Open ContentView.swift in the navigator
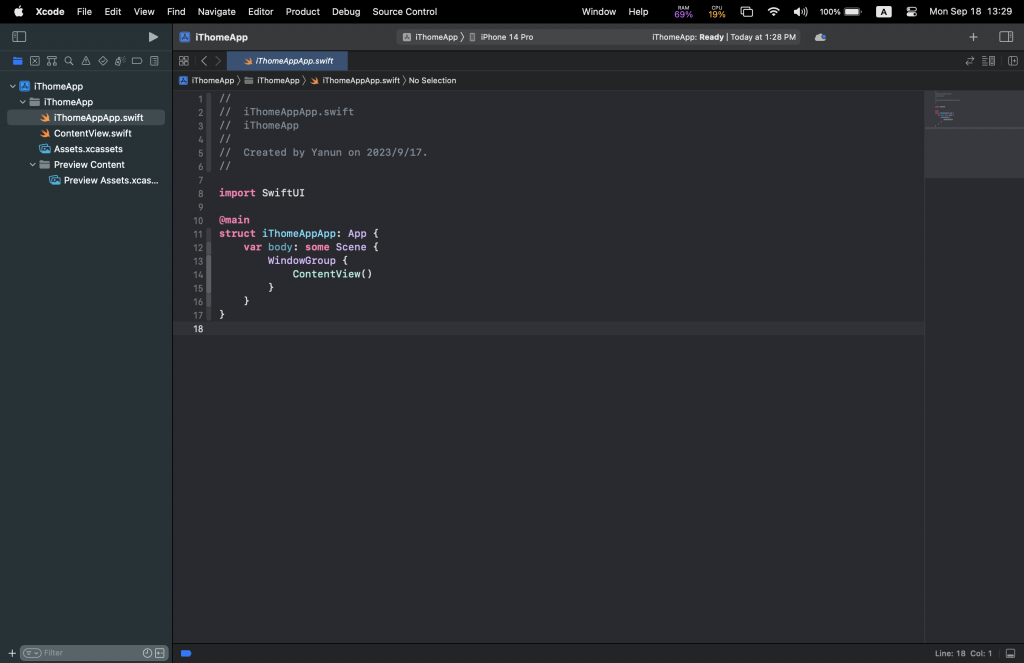1024x663 pixels. tap(86, 133)
